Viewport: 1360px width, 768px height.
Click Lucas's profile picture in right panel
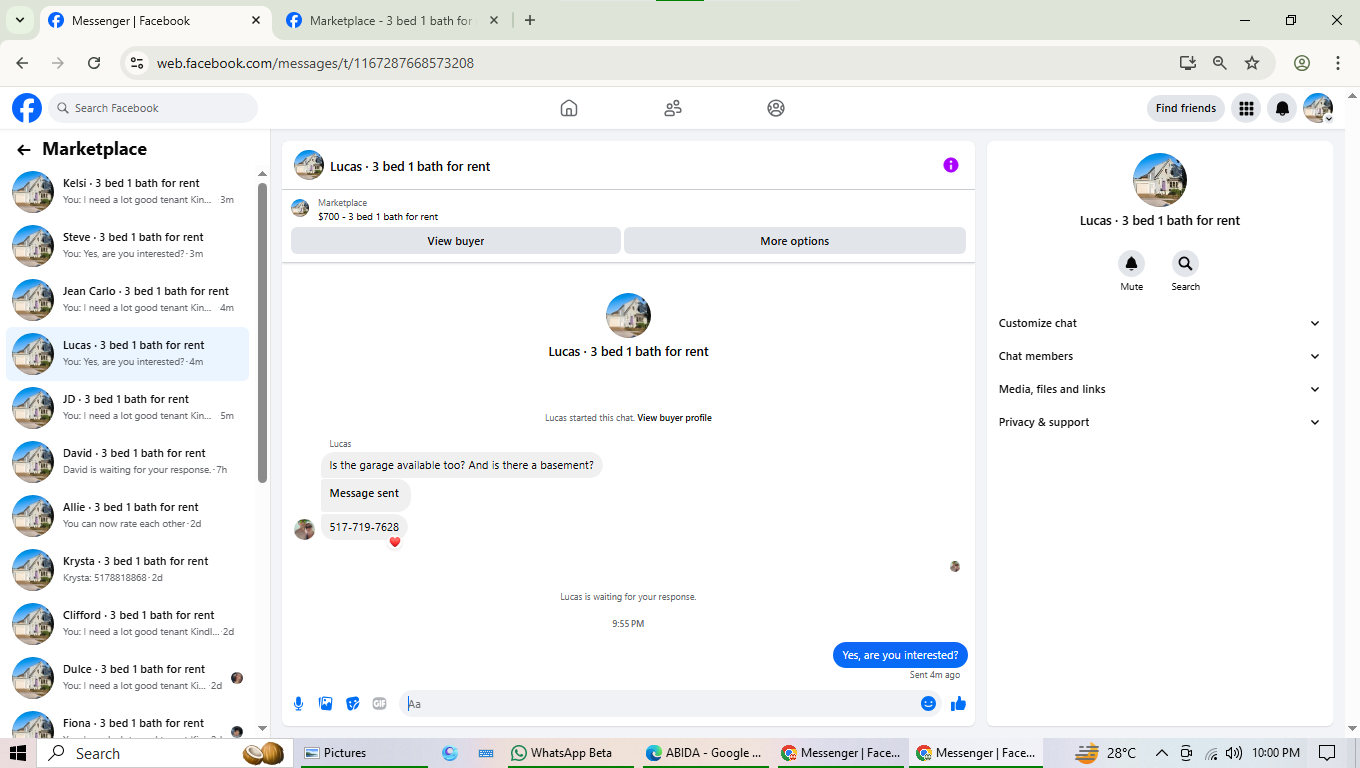pyautogui.click(x=1160, y=180)
